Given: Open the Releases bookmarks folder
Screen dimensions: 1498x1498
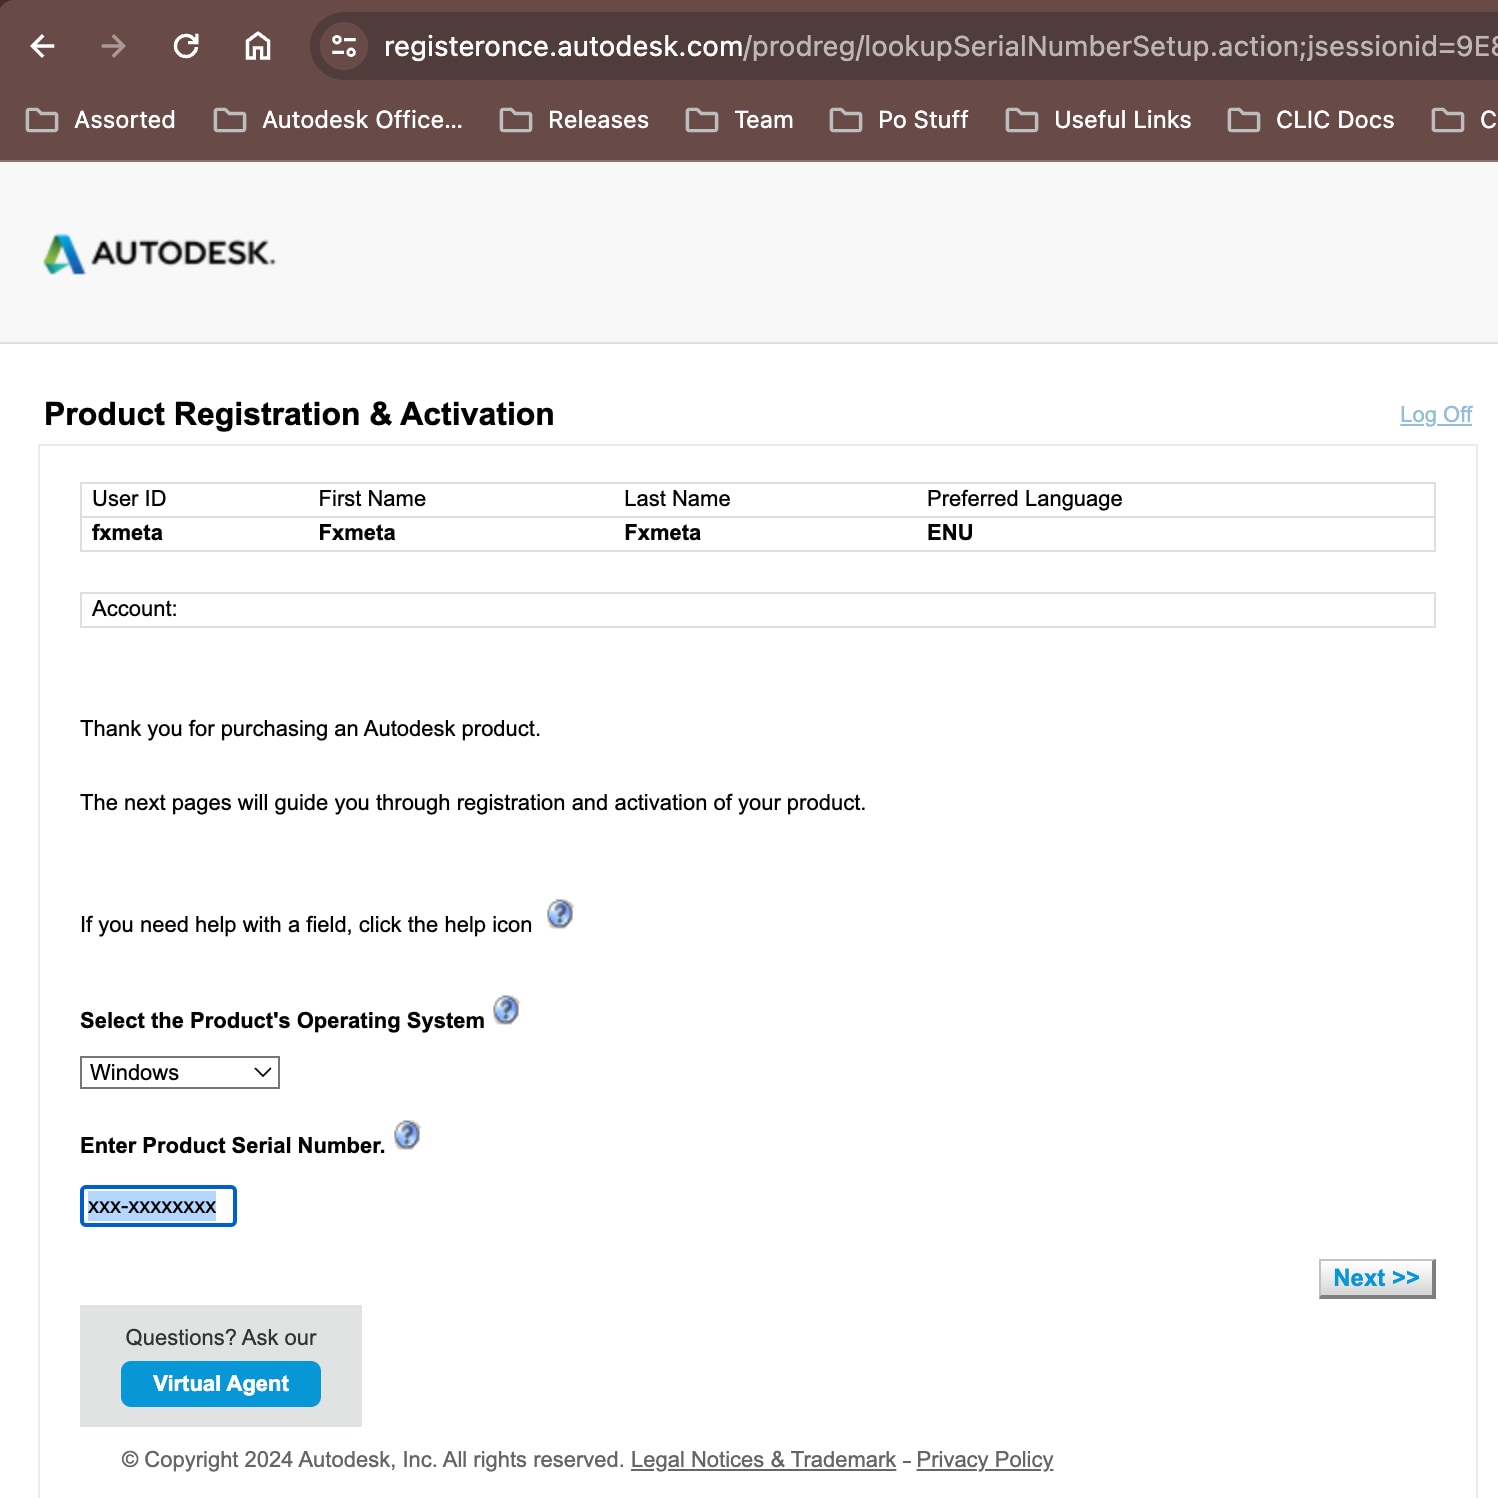Looking at the screenshot, I should [575, 120].
